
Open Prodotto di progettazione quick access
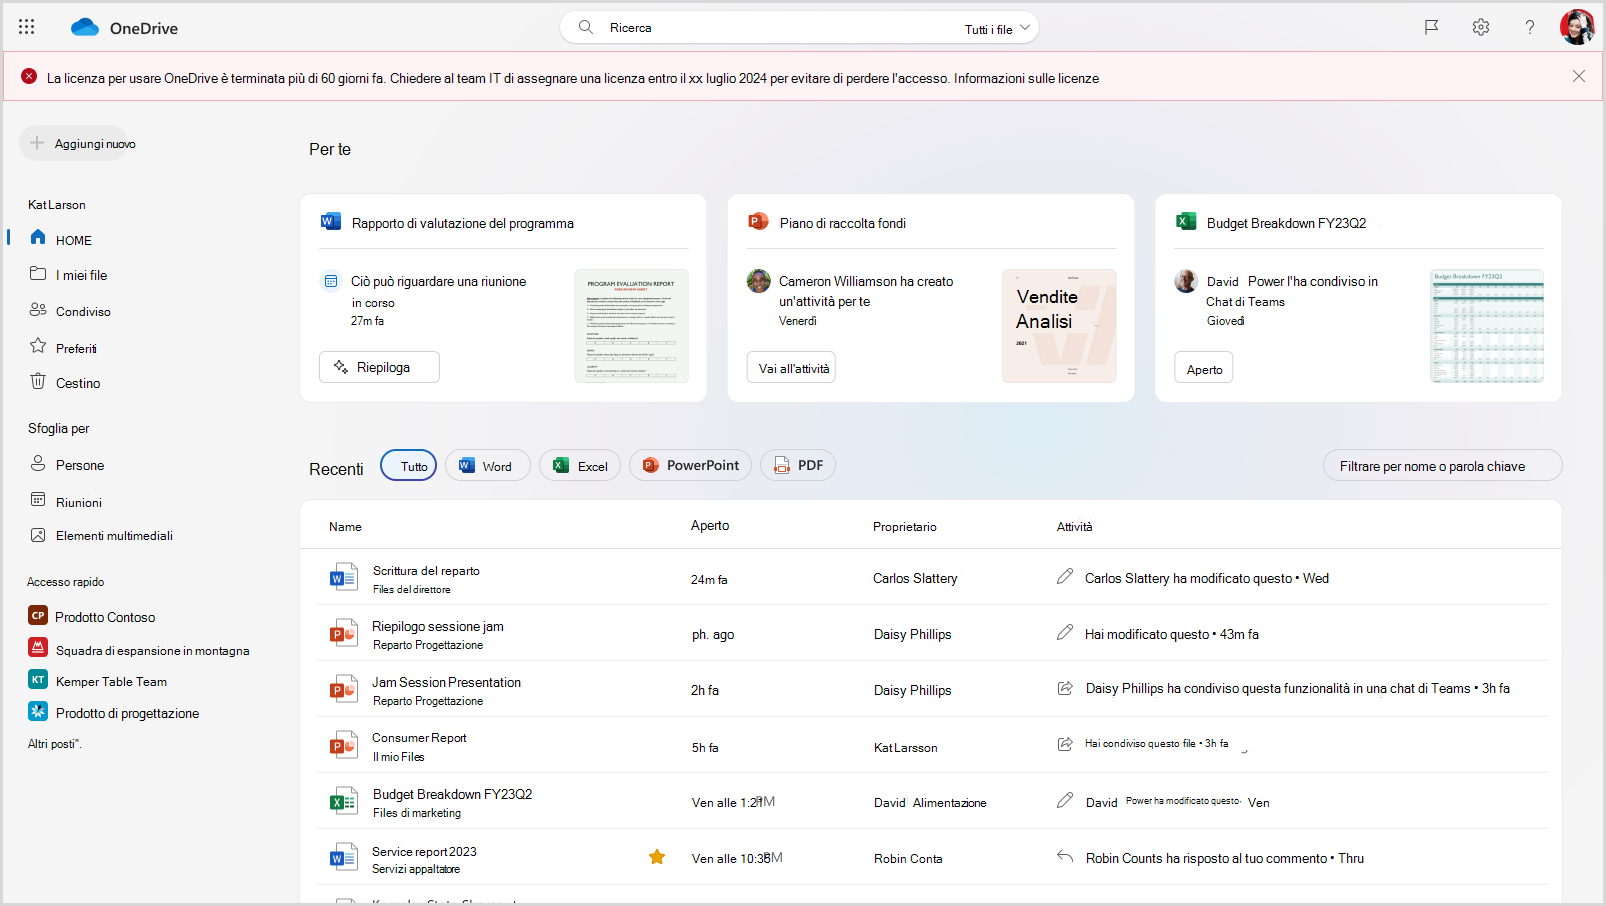[x=114, y=713]
